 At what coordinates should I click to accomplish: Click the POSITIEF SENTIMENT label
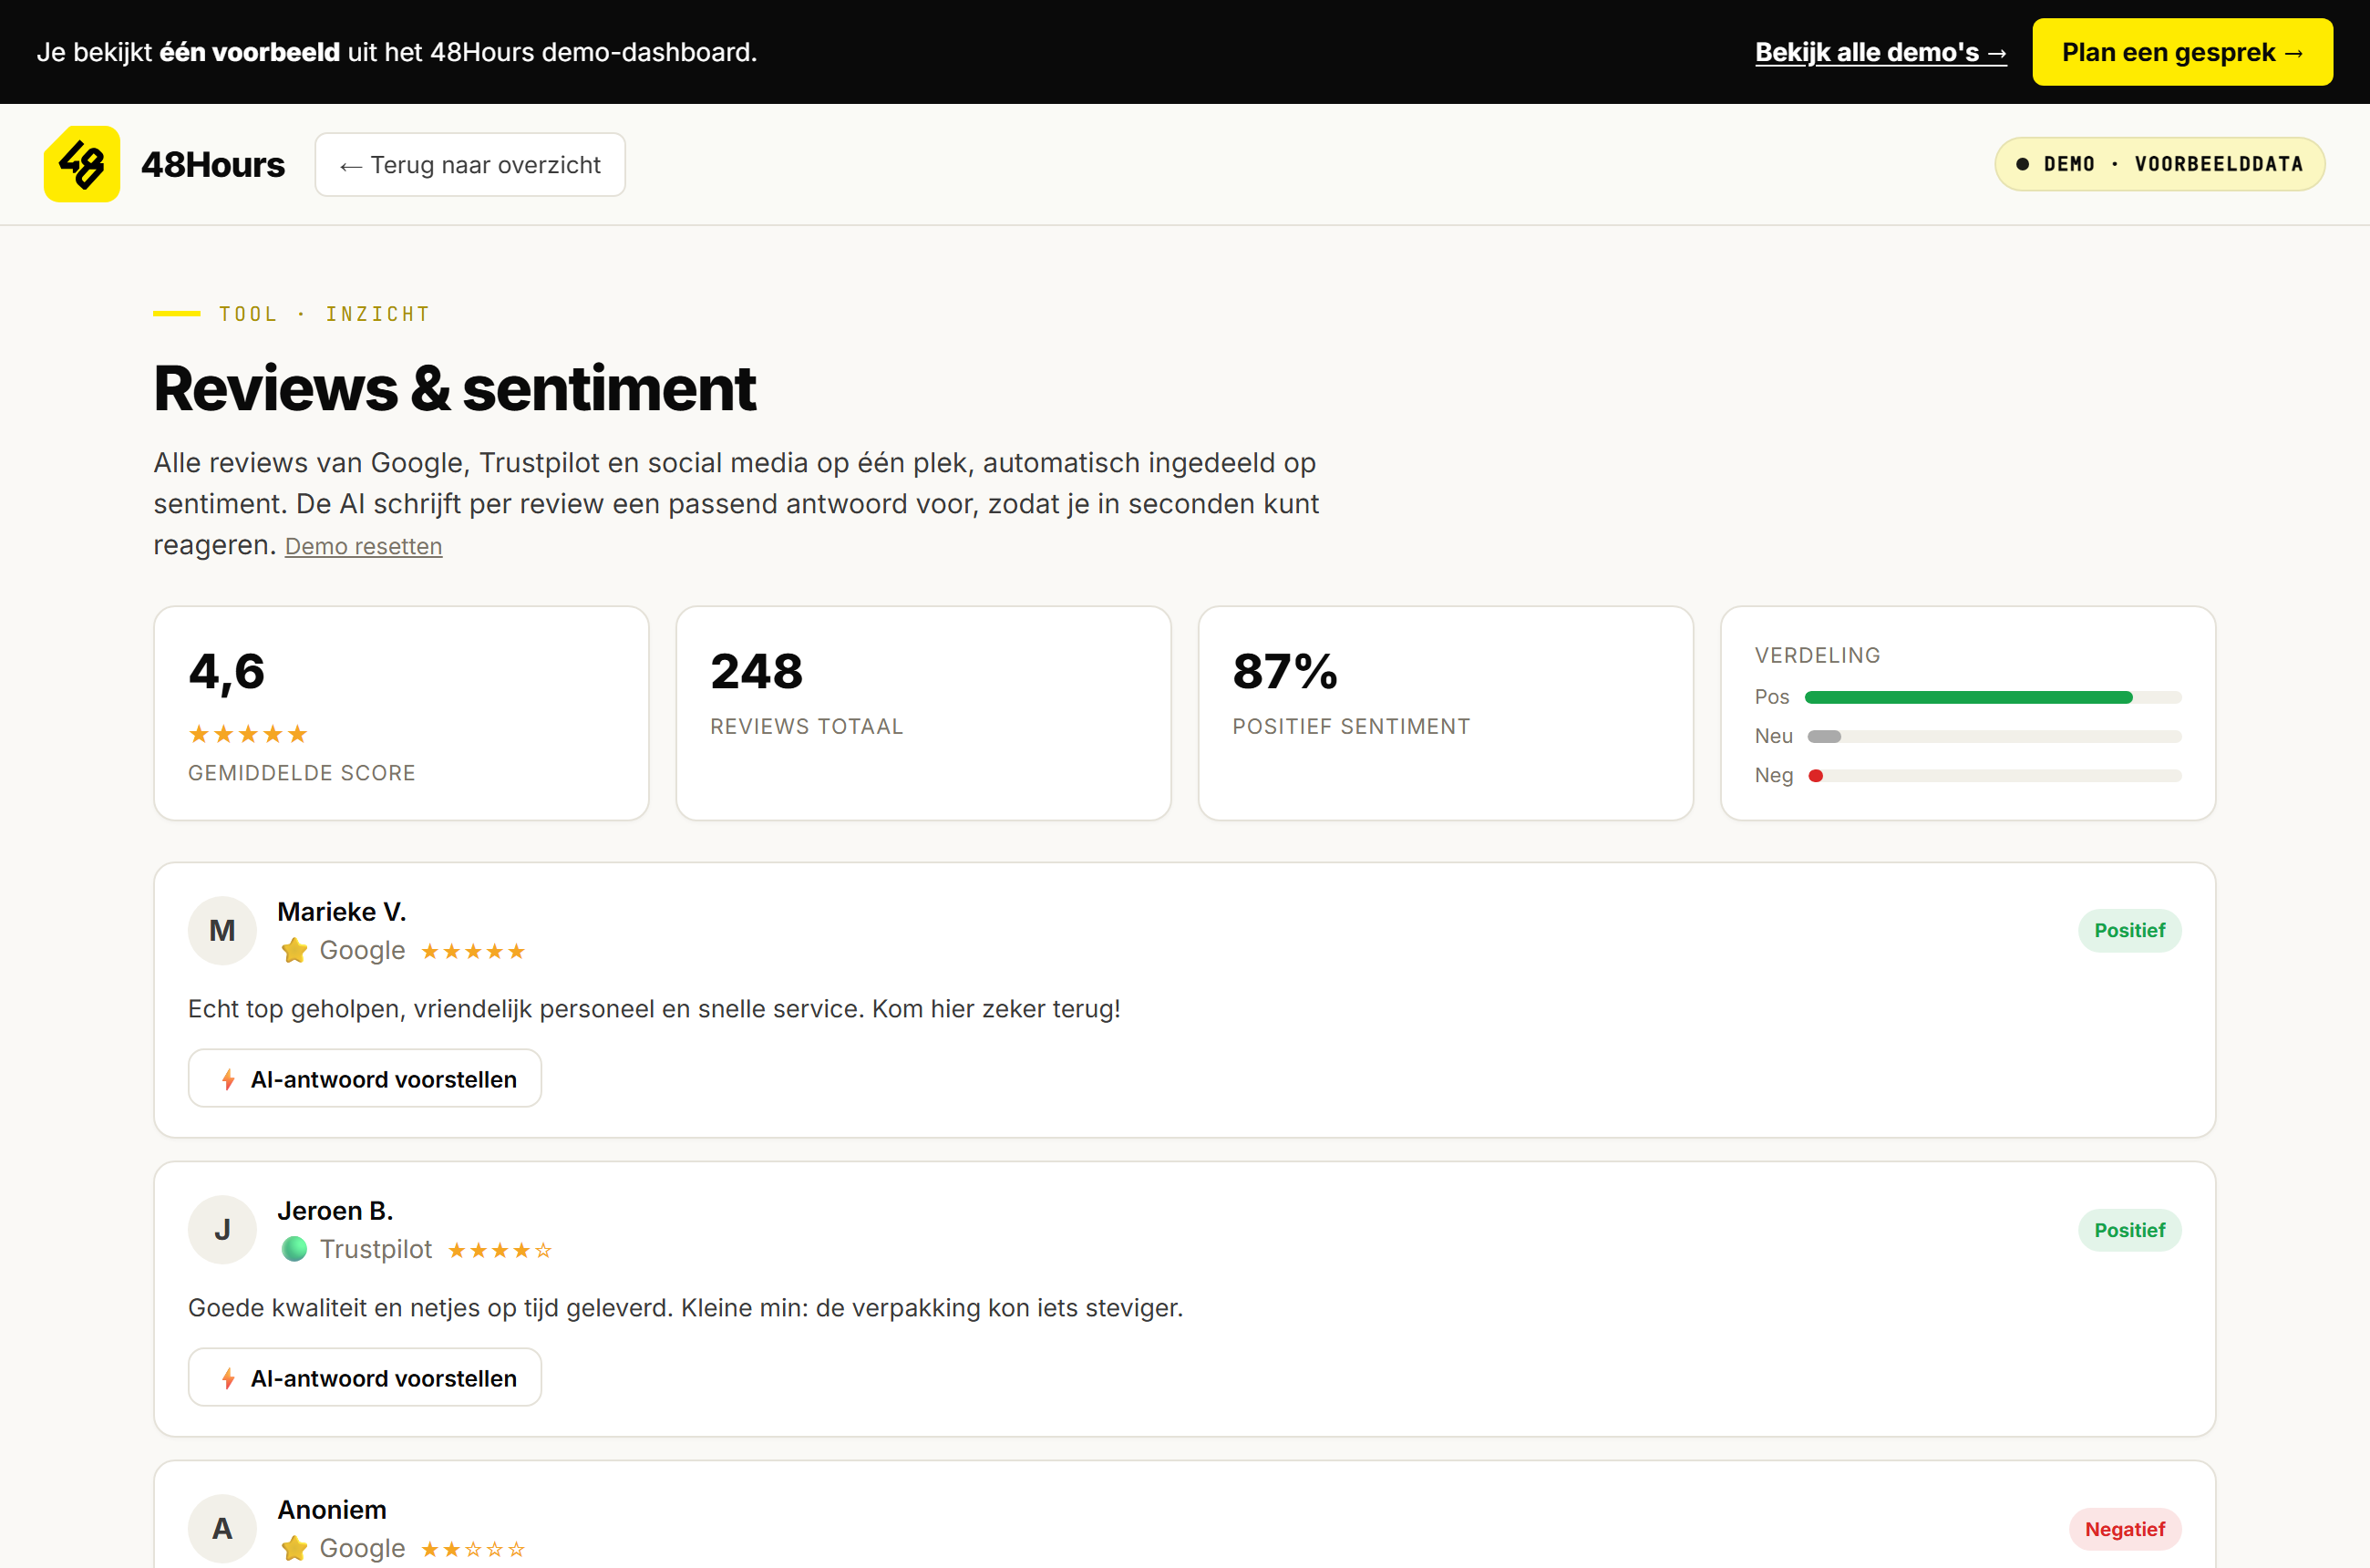tap(1351, 726)
